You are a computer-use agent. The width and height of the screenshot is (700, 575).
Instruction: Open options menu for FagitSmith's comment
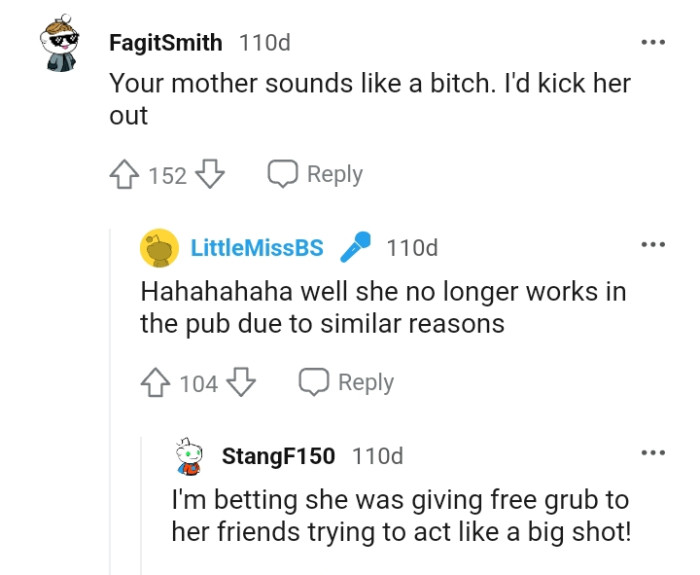[652, 43]
